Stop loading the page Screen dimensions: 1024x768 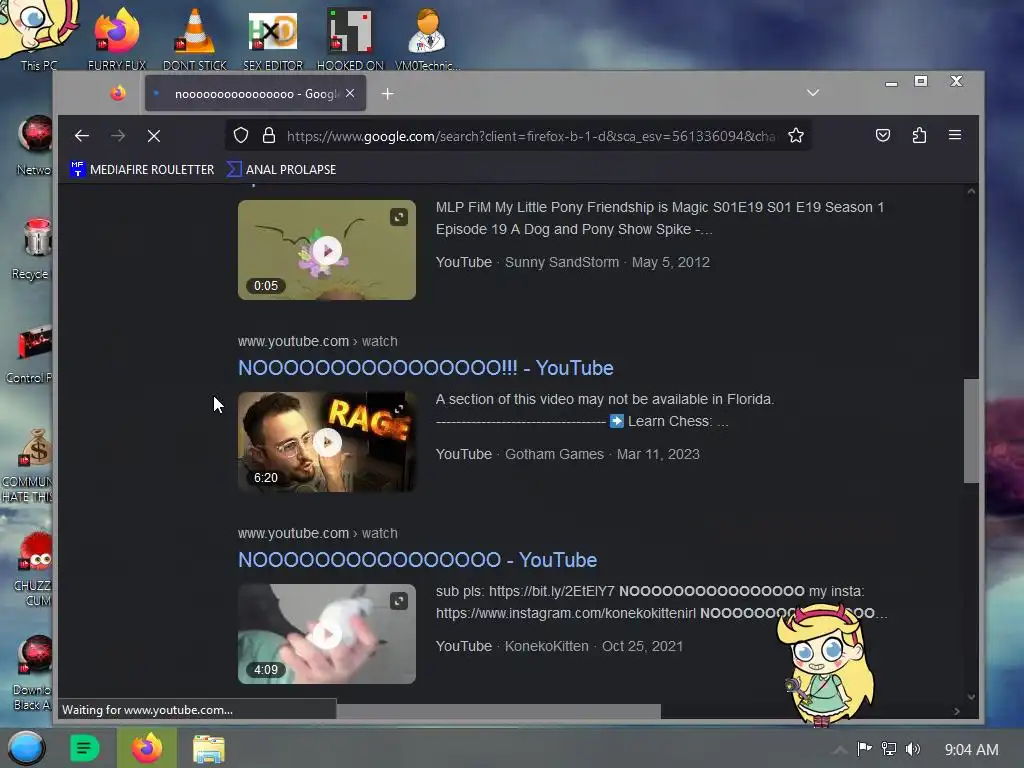[x=153, y=136]
